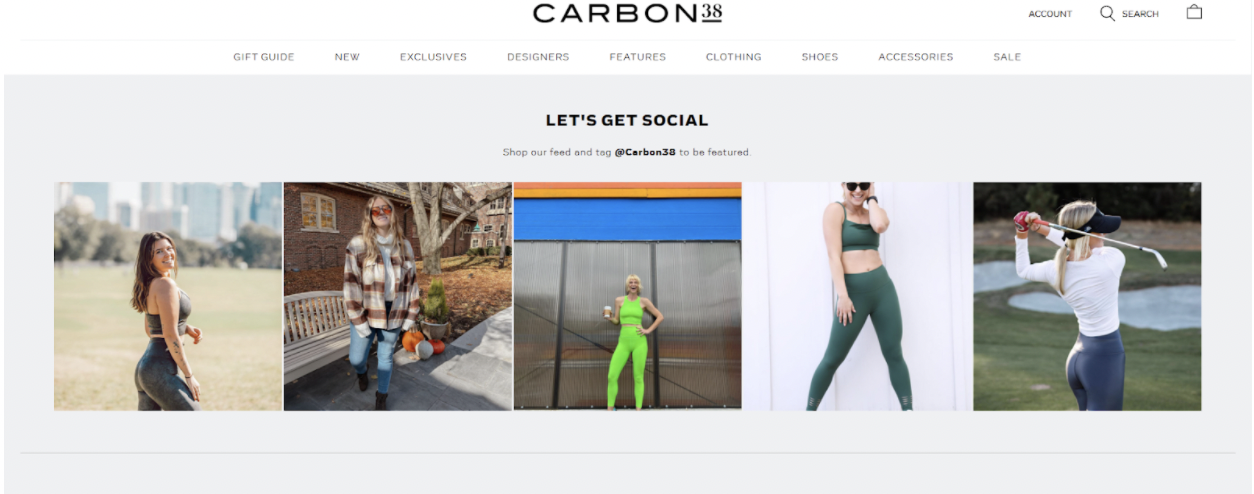The width and height of the screenshot is (1254, 494).
Task: Open the shopping bag icon
Action: (x=1194, y=12)
